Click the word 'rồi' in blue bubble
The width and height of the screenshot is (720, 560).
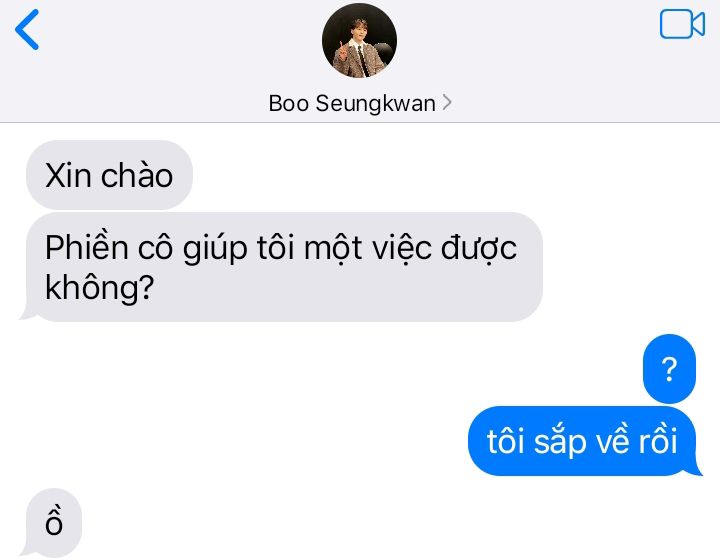[x=658, y=441]
